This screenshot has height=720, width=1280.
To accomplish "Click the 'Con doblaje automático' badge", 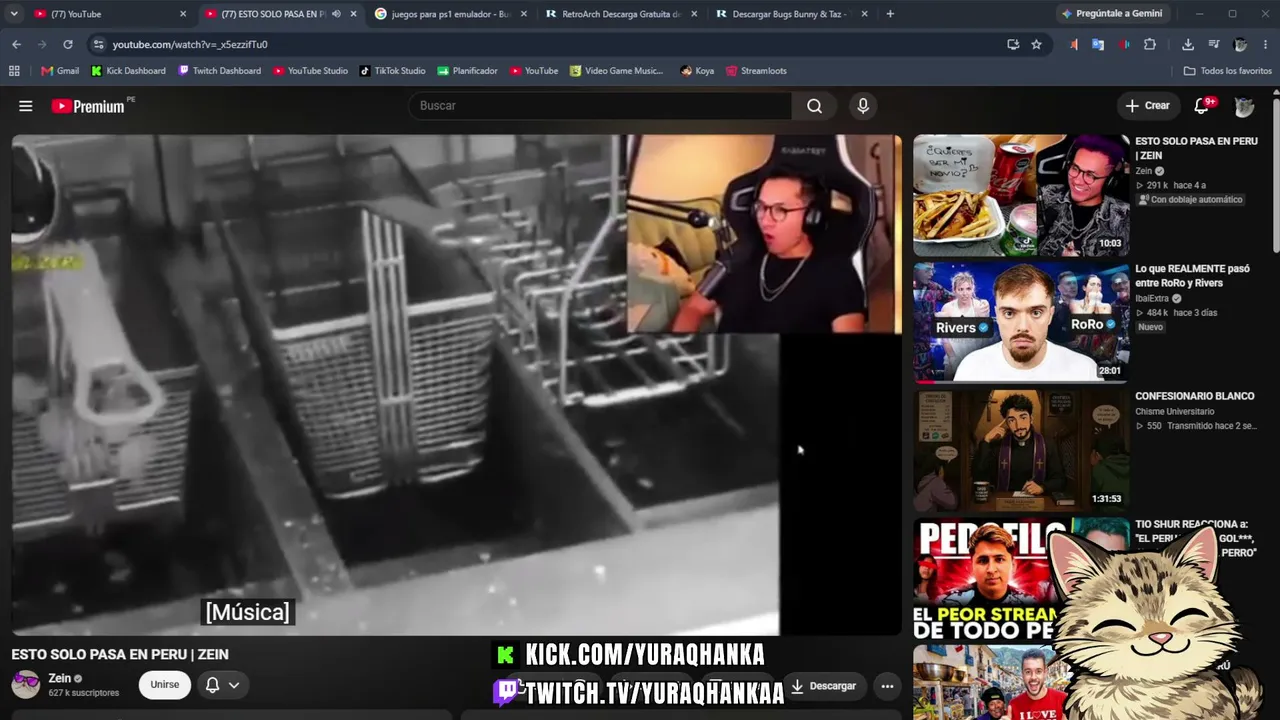I will [1191, 200].
